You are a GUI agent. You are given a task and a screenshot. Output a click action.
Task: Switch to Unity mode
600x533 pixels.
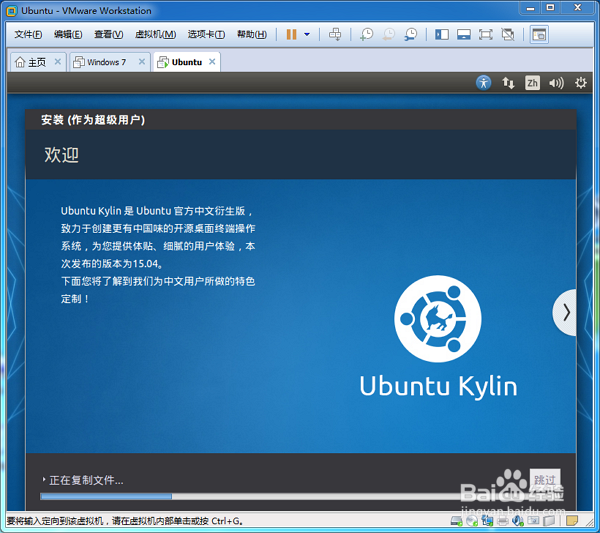coord(508,35)
